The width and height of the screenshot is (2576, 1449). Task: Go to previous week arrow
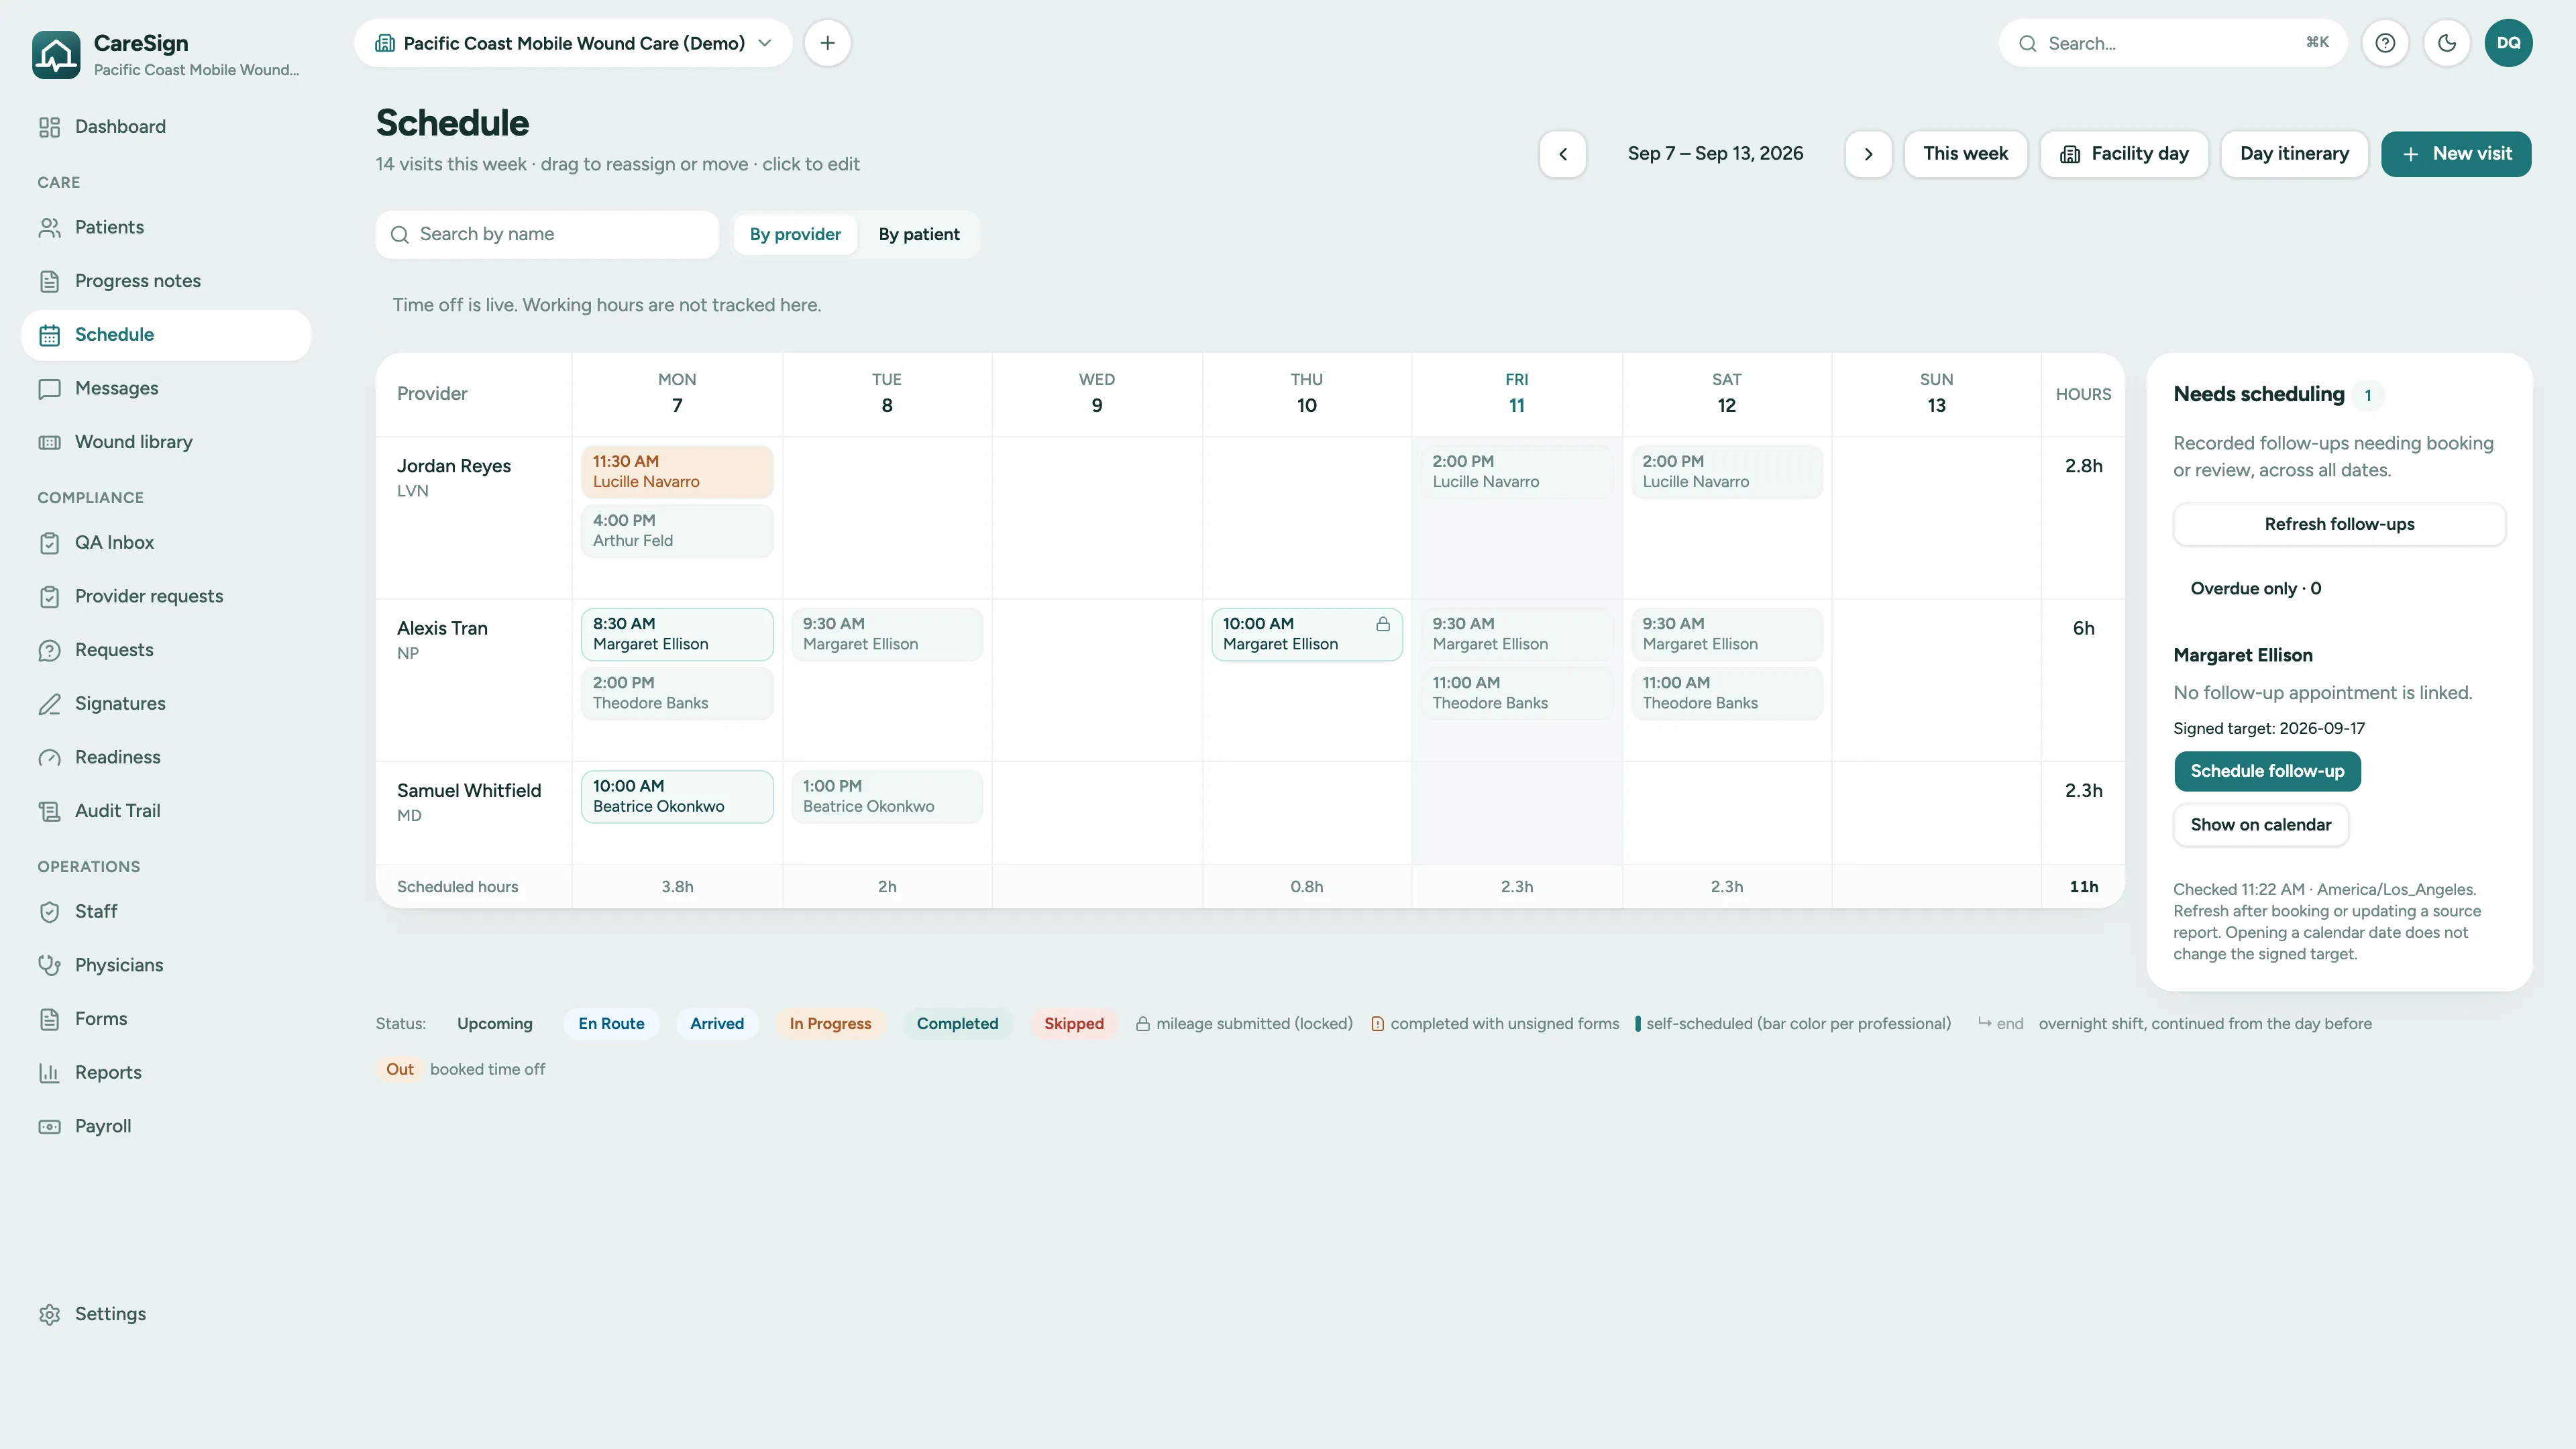1563,154
